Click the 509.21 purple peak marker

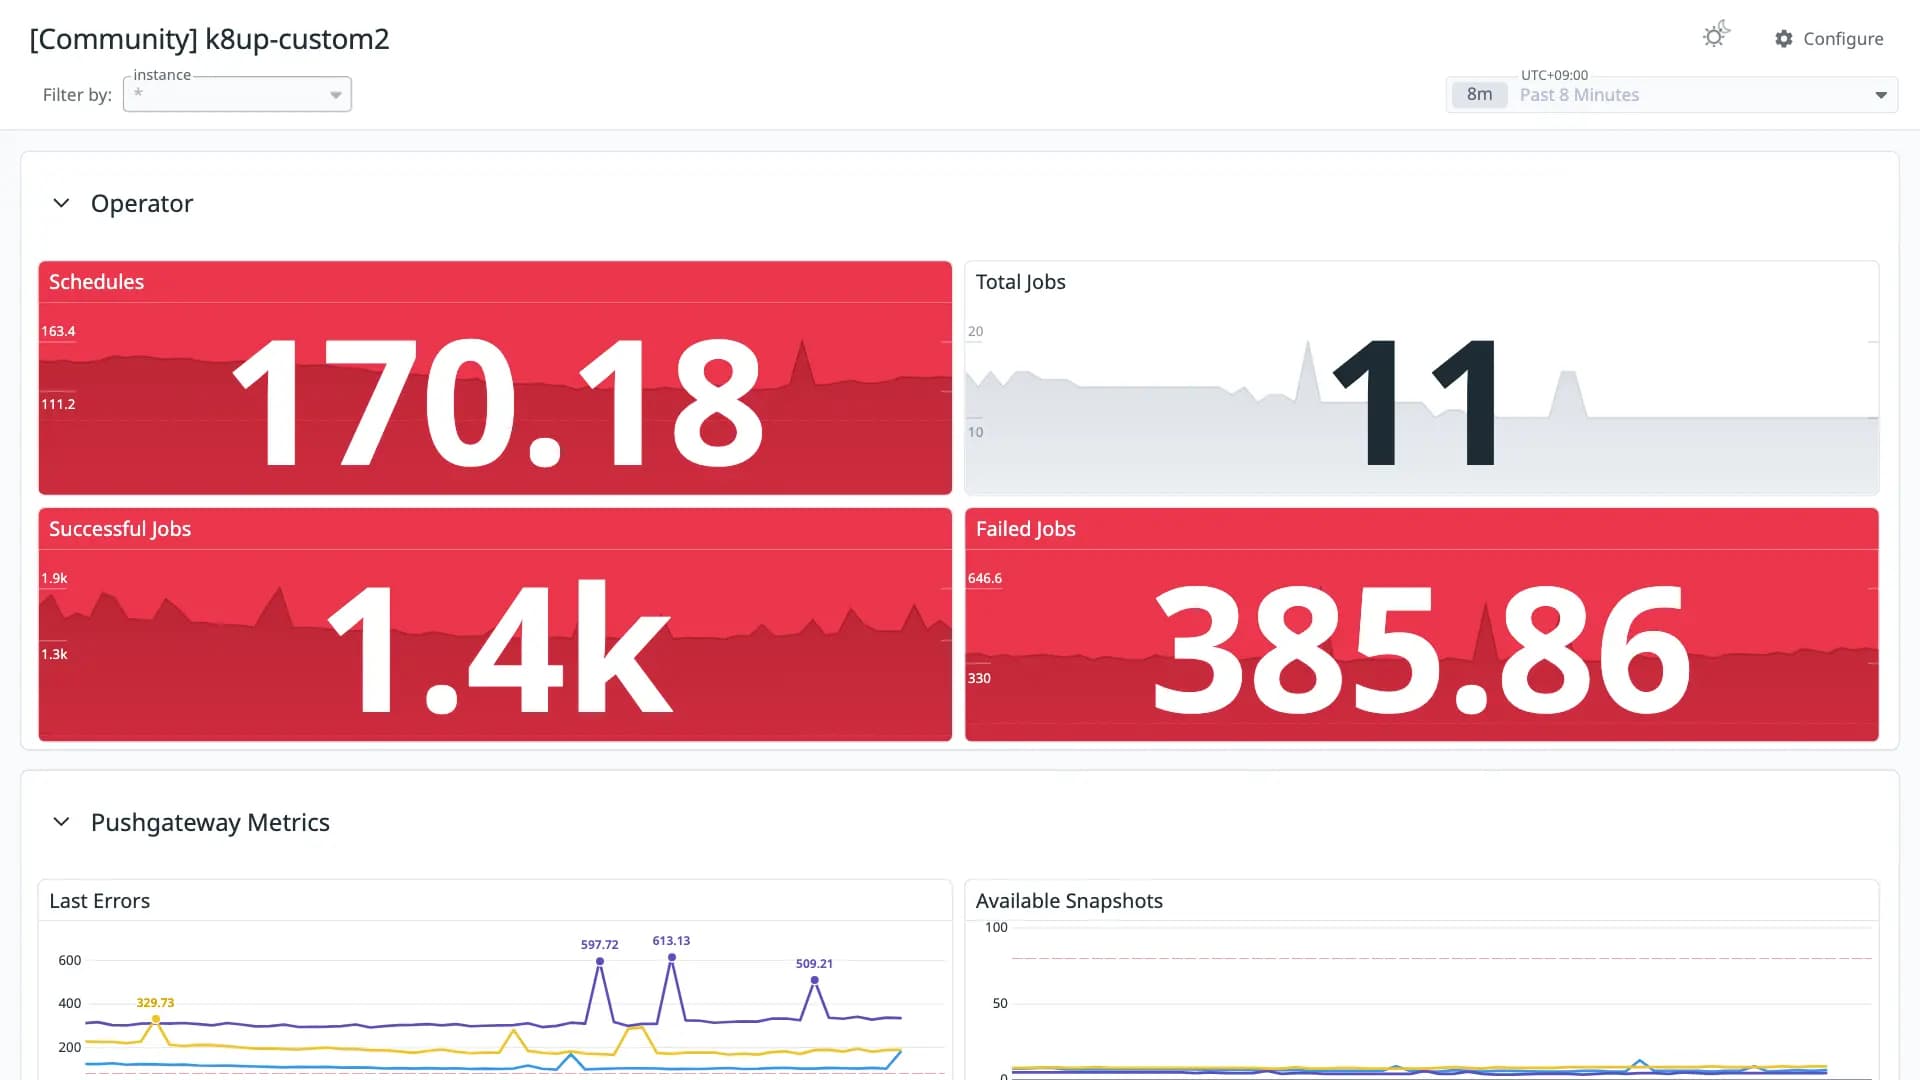814,980
